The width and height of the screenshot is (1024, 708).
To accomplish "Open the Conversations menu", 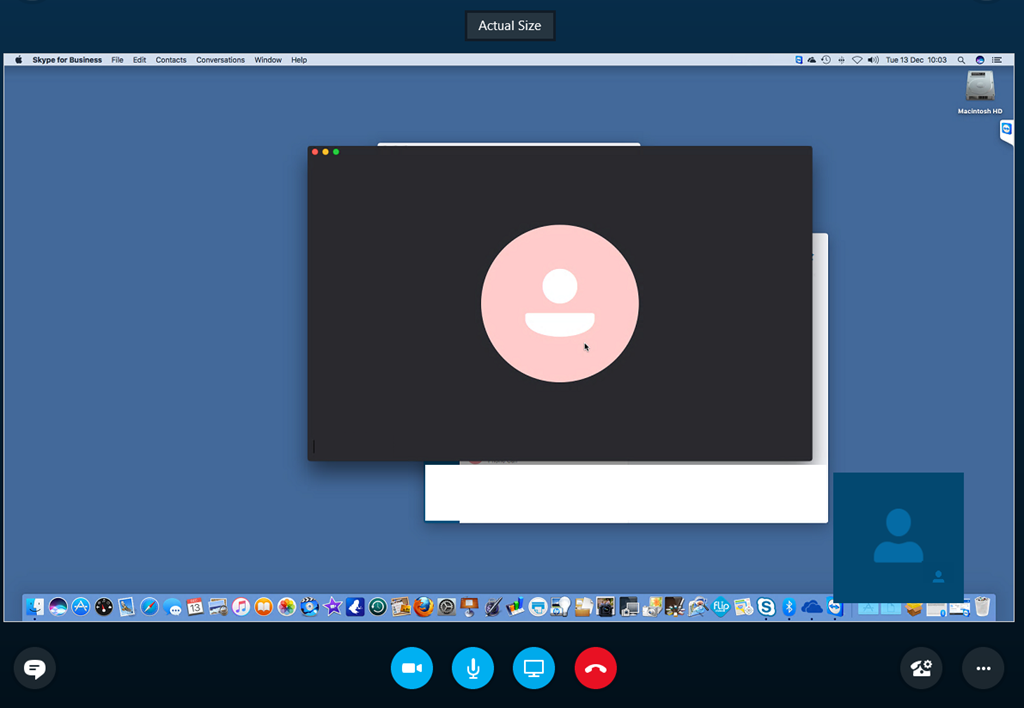I will [x=220, y=60].
